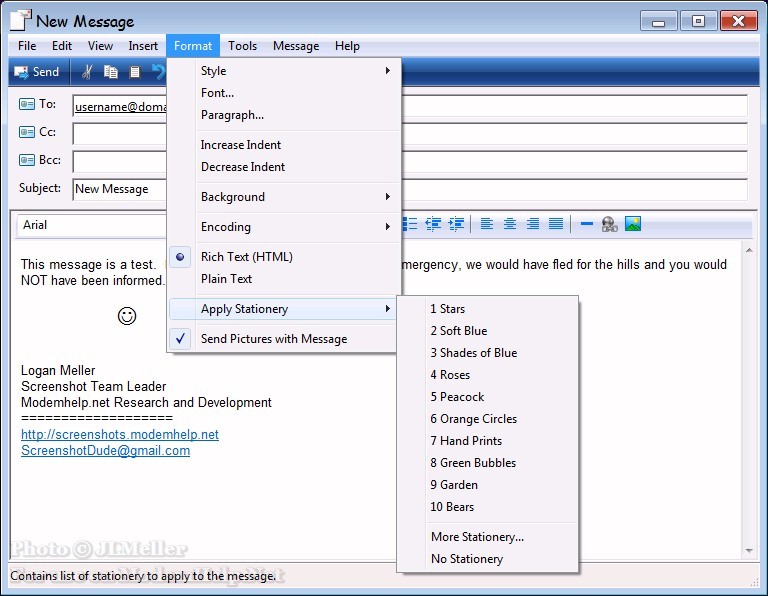Open the Tools menu
This screenshot has width=768, height=596.
(x=242, y=46)
